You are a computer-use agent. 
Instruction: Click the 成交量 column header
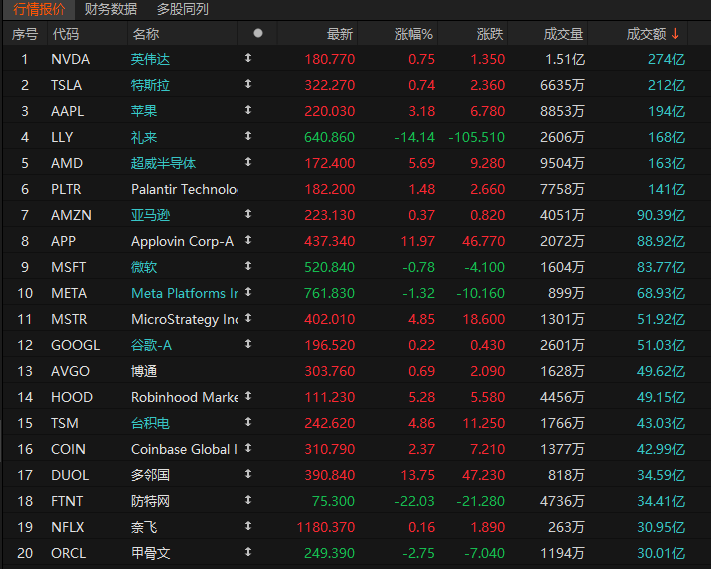pos(563,34)
